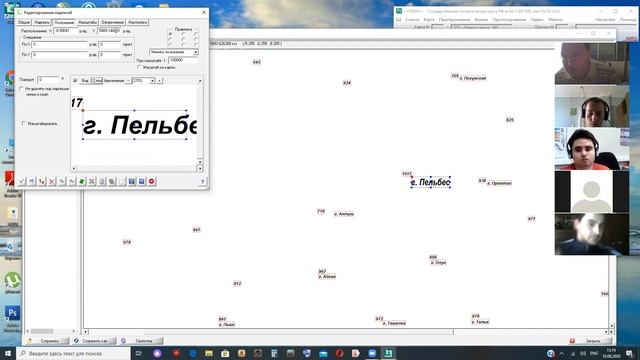Open the uTorrent desktop icon
The image size is (640, 360).
(x=12, y=280)
